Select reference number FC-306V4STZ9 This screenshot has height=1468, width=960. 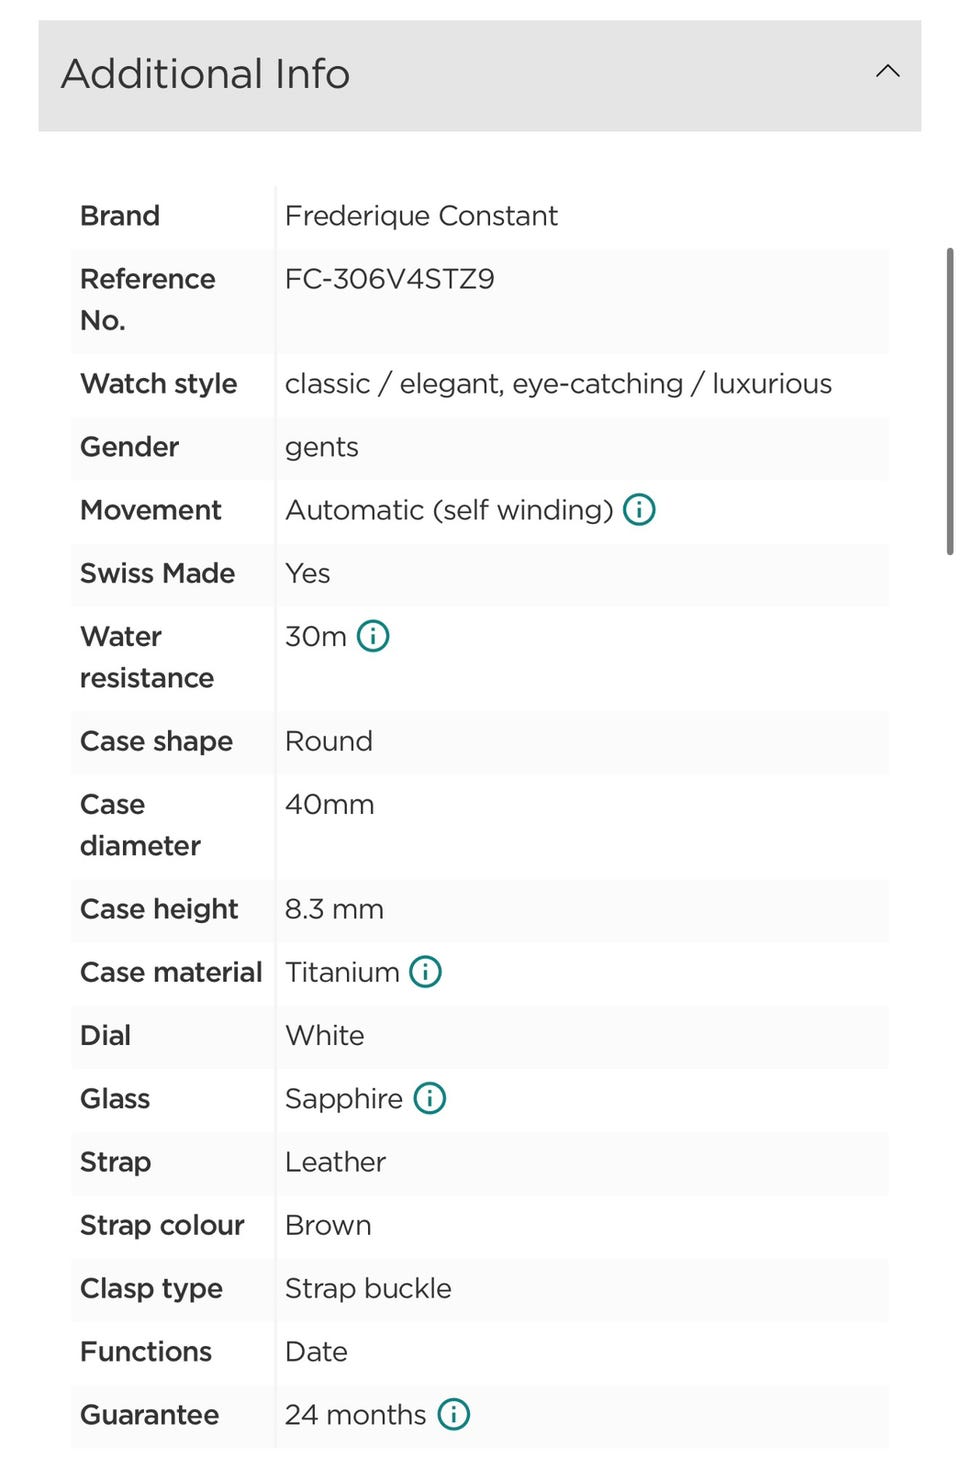click(x=390, y=279)
